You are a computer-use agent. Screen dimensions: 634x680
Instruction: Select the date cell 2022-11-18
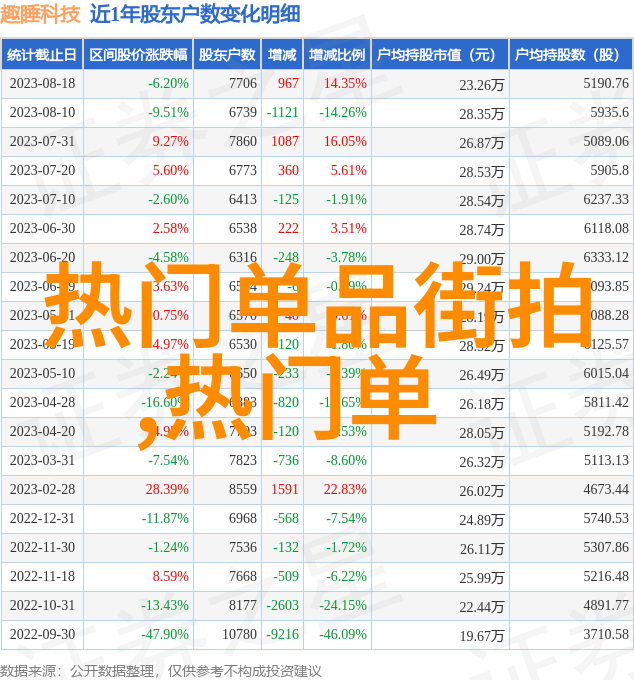click(x=42, y=577)
